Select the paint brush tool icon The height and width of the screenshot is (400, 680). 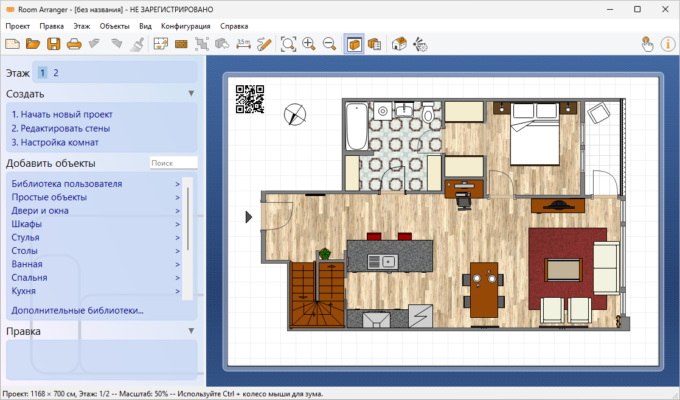pyautogui.click(x=137, y=44)
